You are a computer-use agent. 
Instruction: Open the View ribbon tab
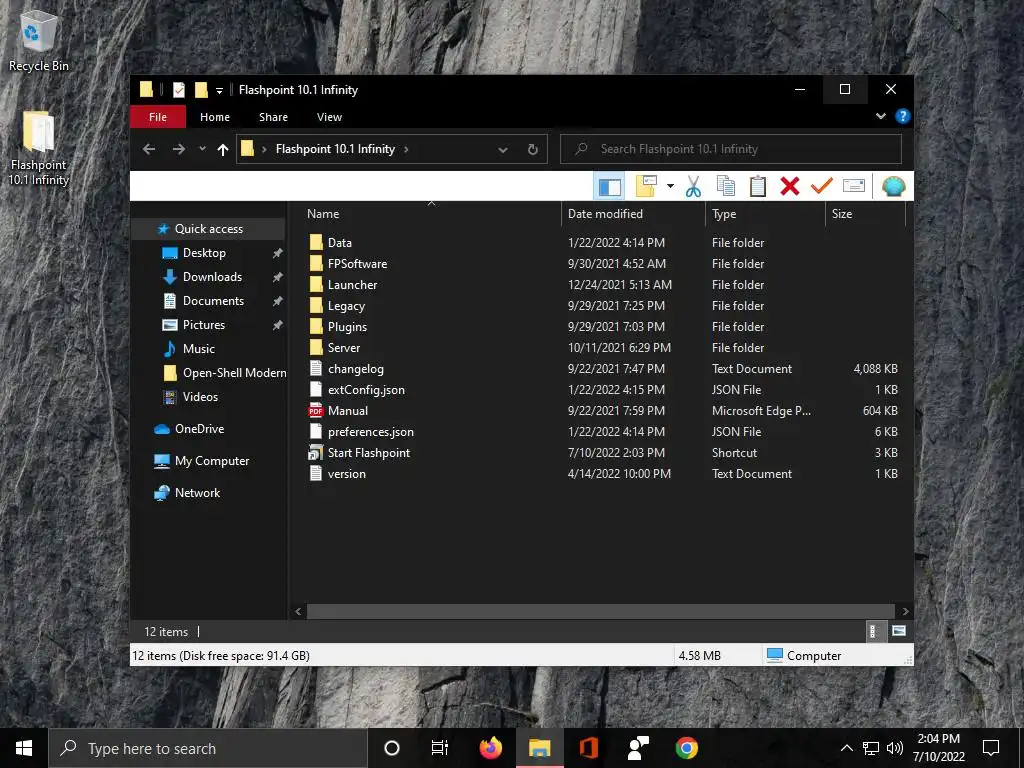point(329,117)
